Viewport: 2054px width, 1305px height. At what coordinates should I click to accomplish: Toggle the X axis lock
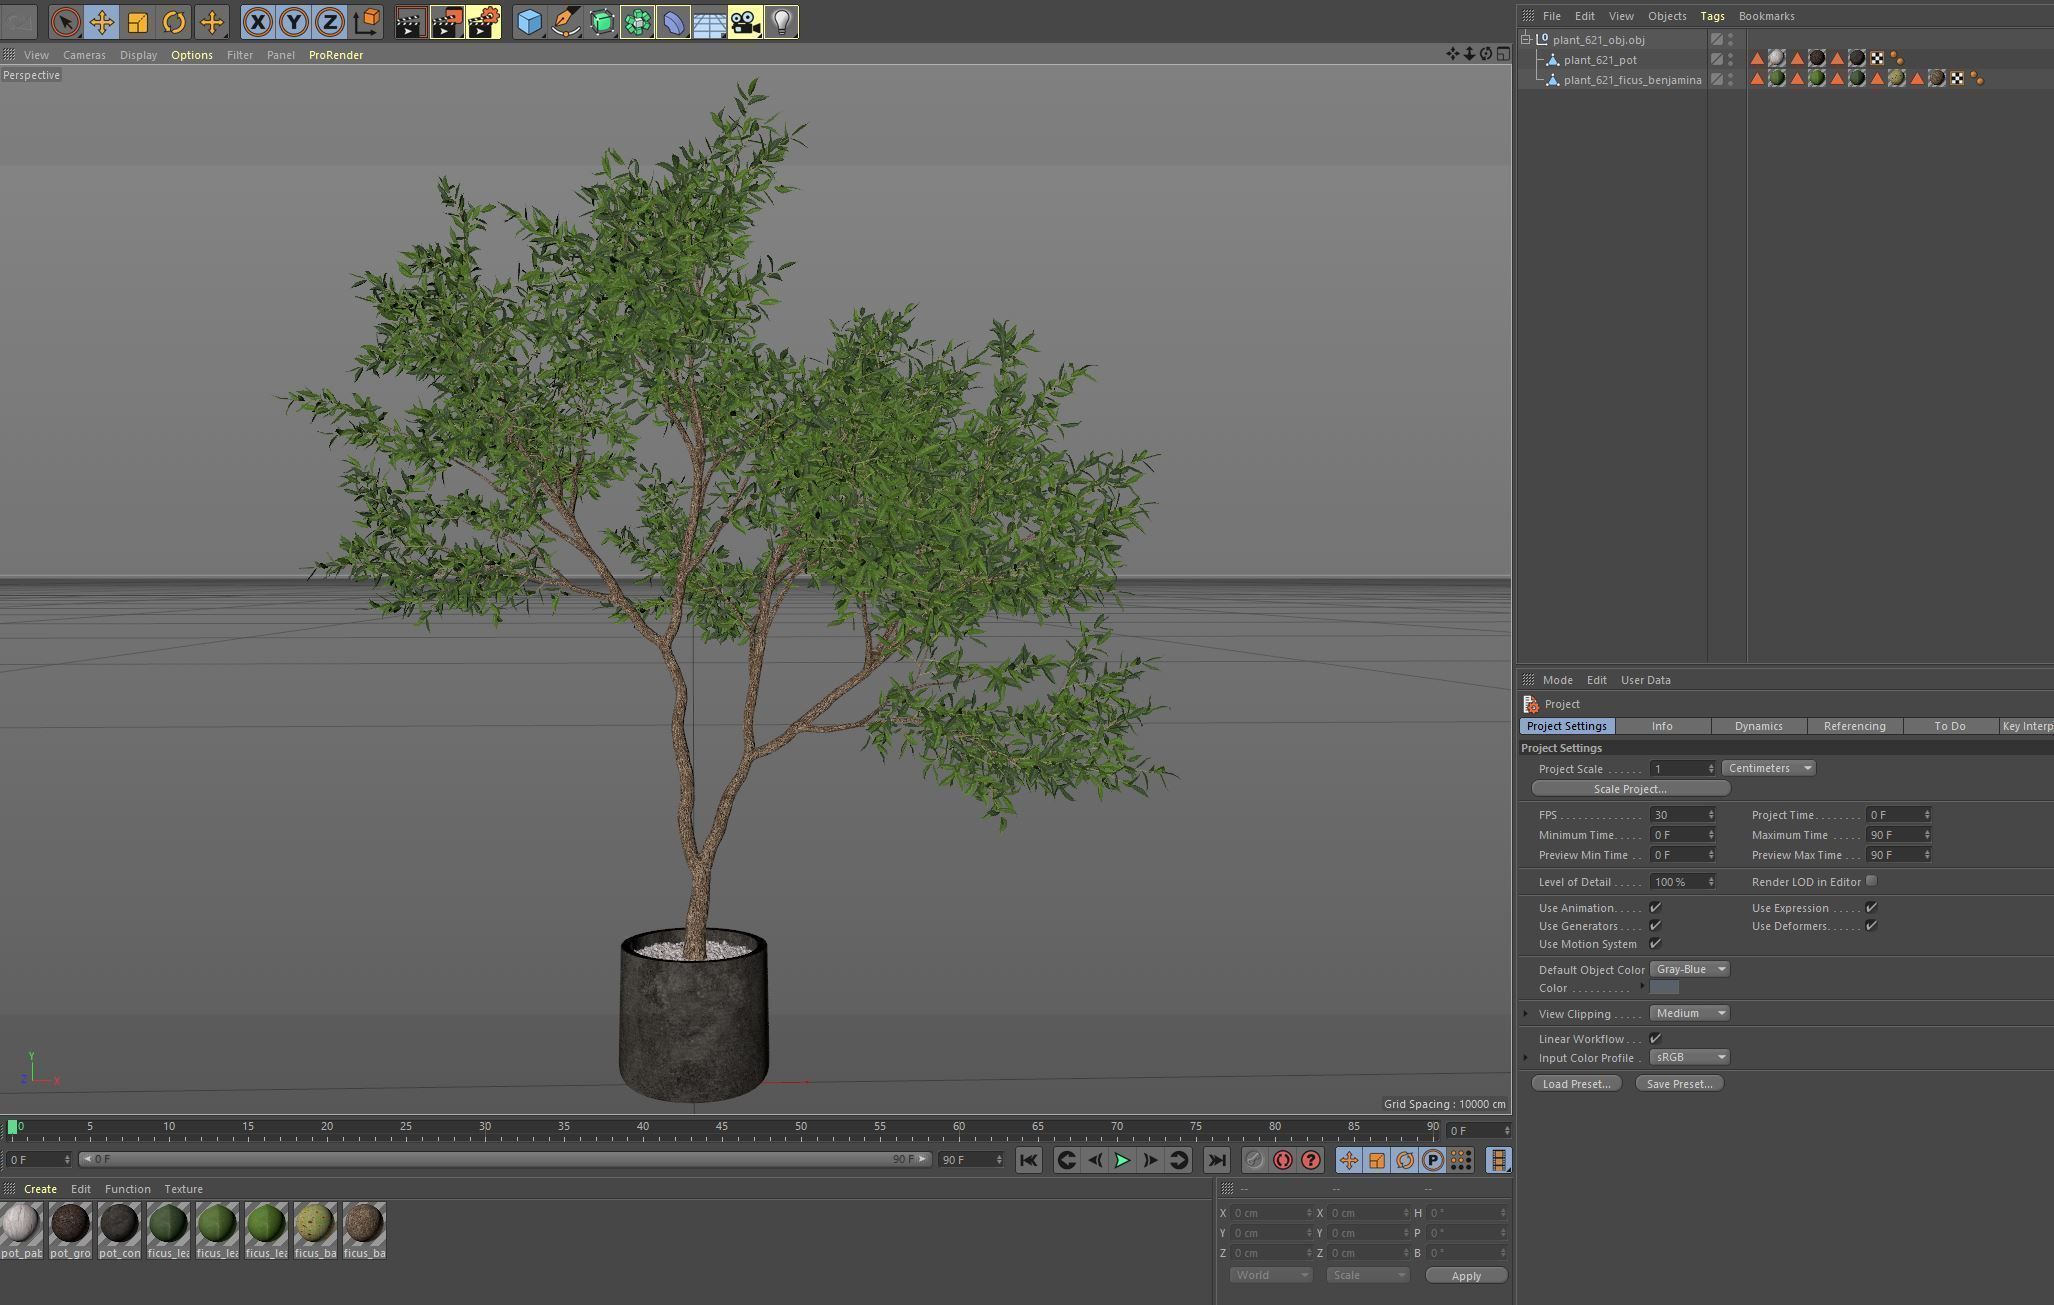coord(257,22)
